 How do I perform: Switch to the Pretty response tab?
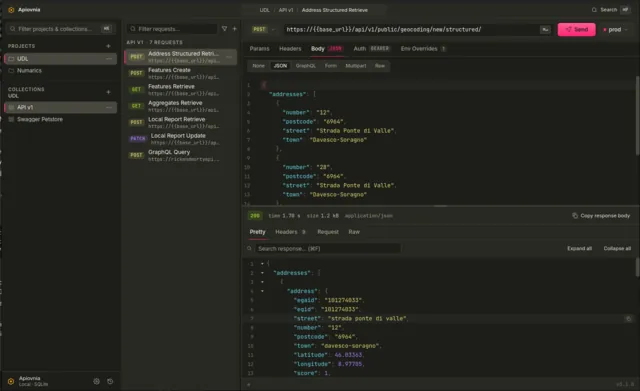tap(258, 232)
